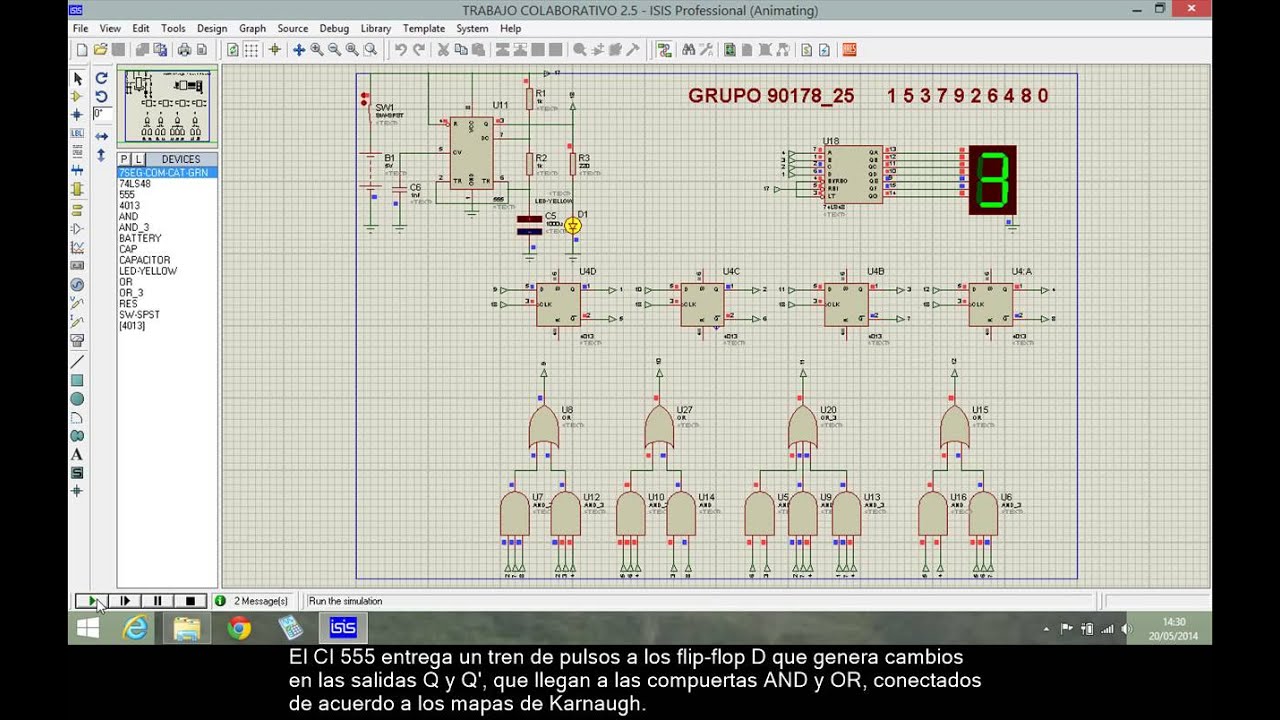
Task: Select the Buses mode tool
Action: (x=77, y=171)
